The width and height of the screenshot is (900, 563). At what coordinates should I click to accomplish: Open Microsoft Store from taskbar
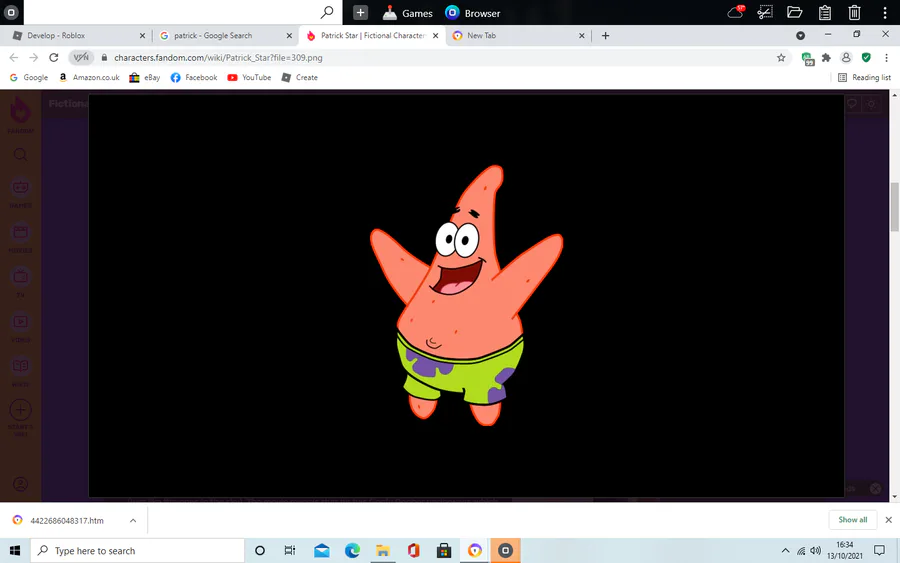pyautogui.click(x=444, y=551)
